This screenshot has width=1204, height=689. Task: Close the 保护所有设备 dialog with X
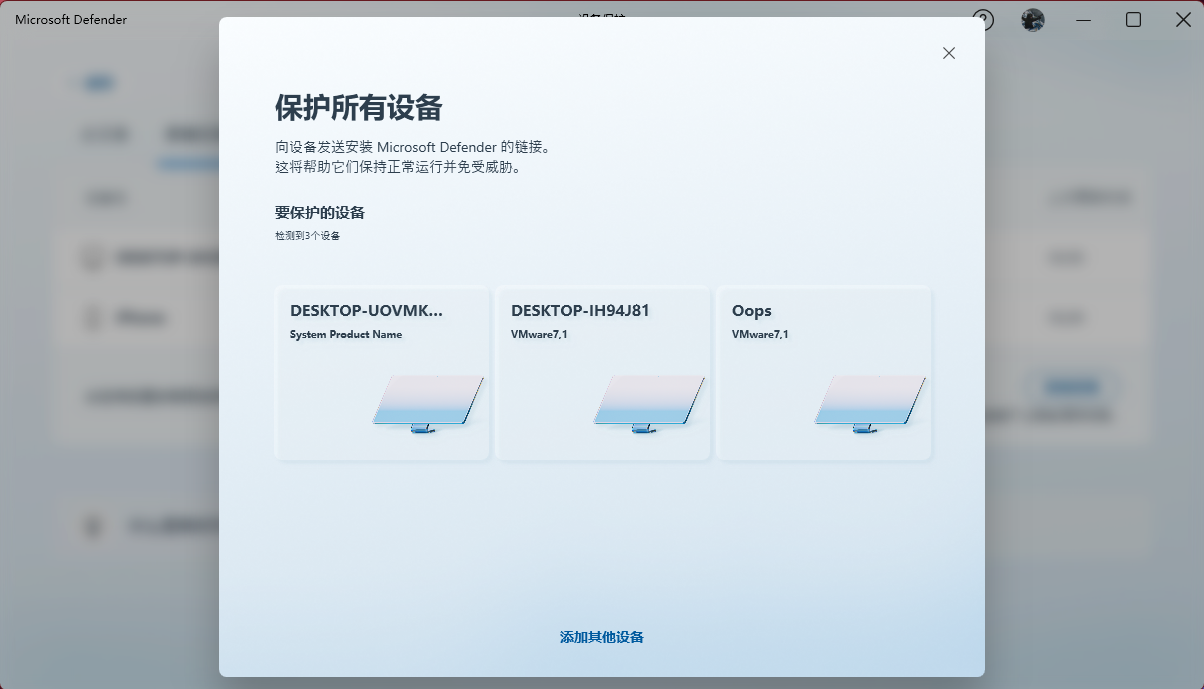pyautogui.click(x=948, y=52)
